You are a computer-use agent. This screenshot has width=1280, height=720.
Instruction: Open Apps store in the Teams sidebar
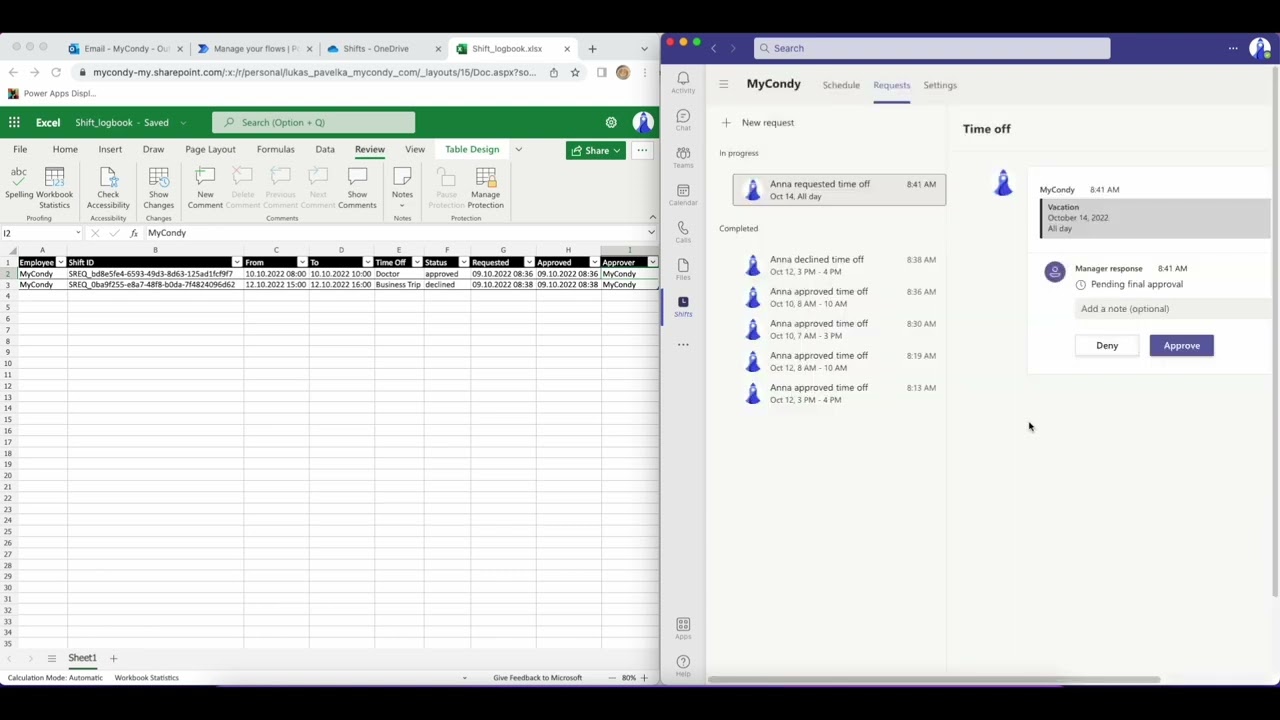pyautogui.click(x=683, y=628)
